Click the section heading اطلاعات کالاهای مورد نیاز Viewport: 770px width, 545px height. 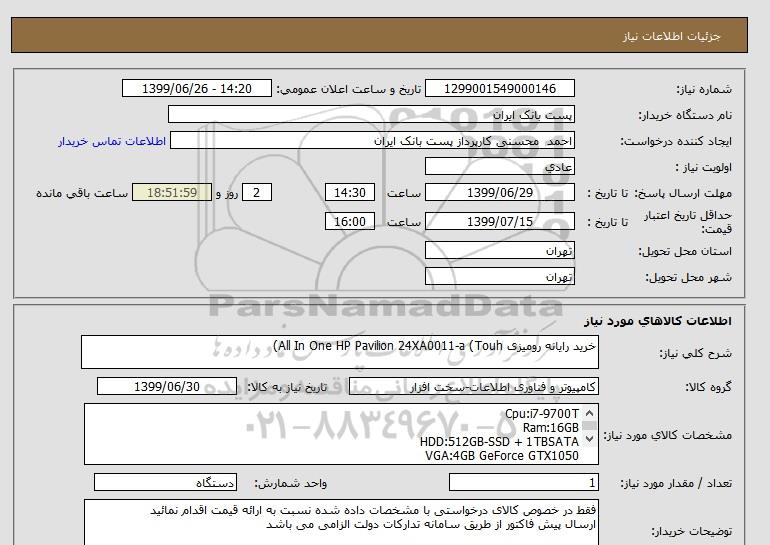pyautogui.click(x=658, y=321)
